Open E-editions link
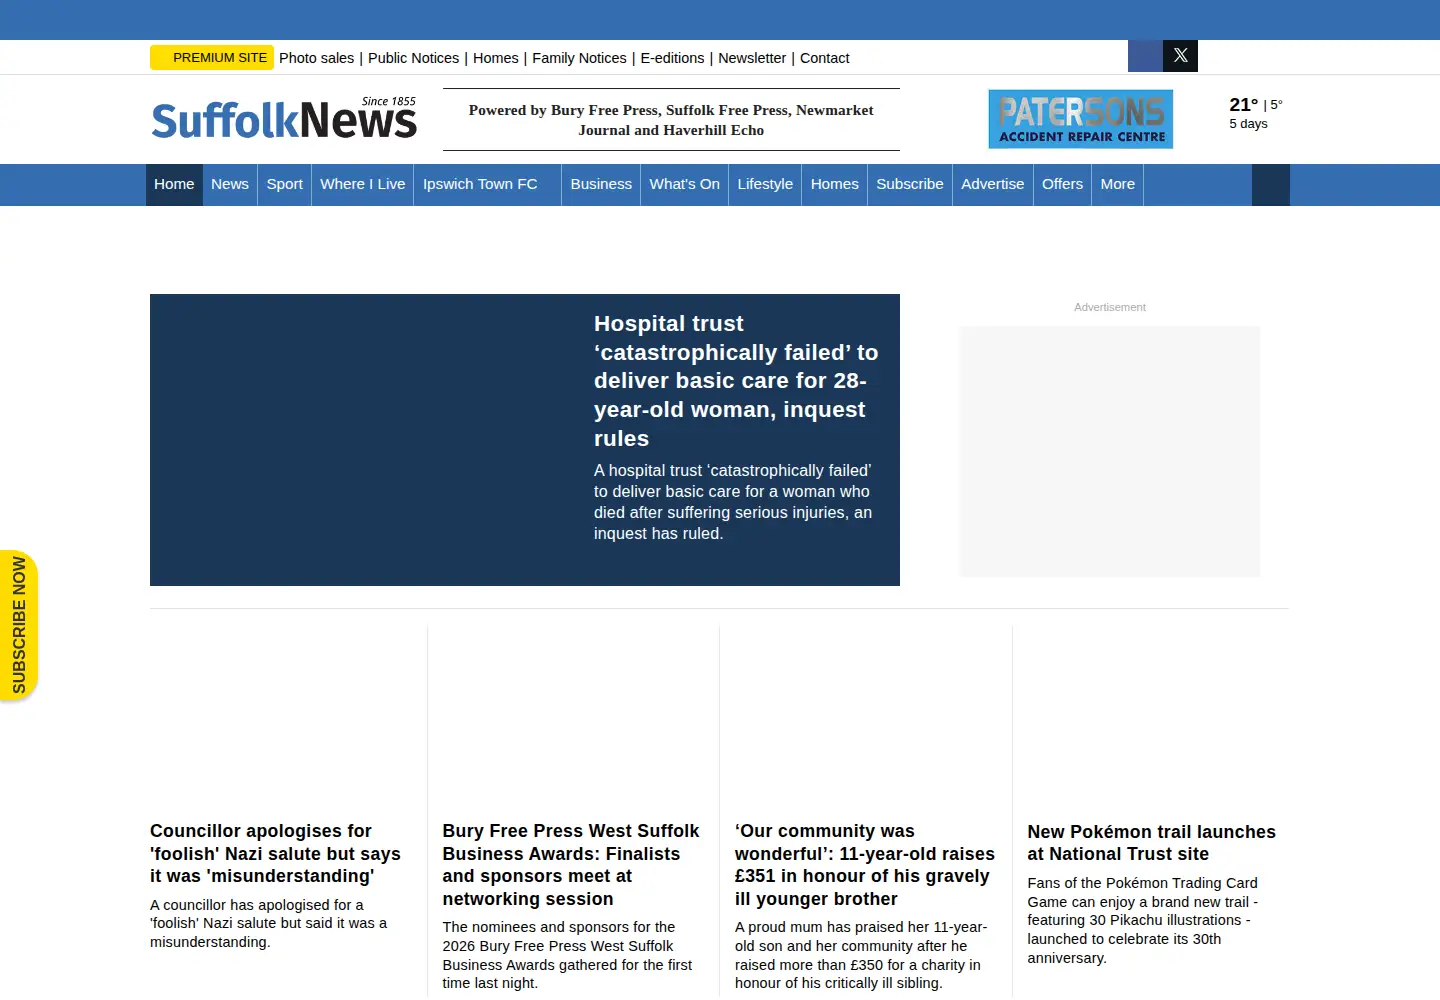 click(672, 58)
